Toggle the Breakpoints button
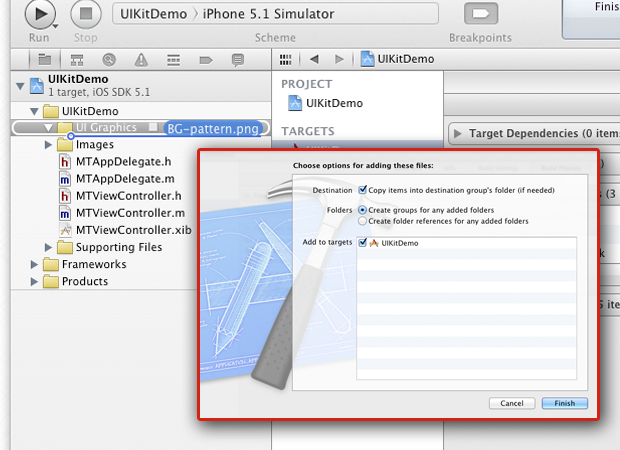 480,14
